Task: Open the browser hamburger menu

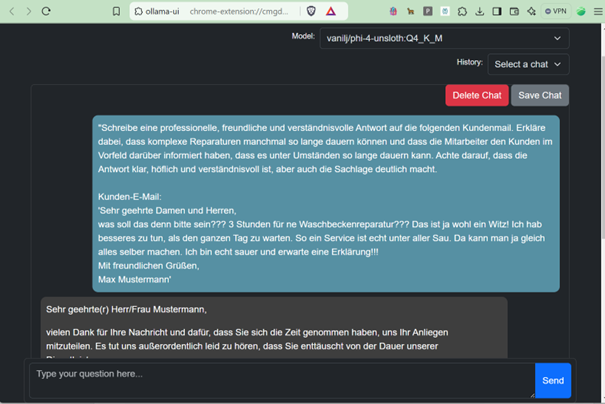Action: (598, 11)
